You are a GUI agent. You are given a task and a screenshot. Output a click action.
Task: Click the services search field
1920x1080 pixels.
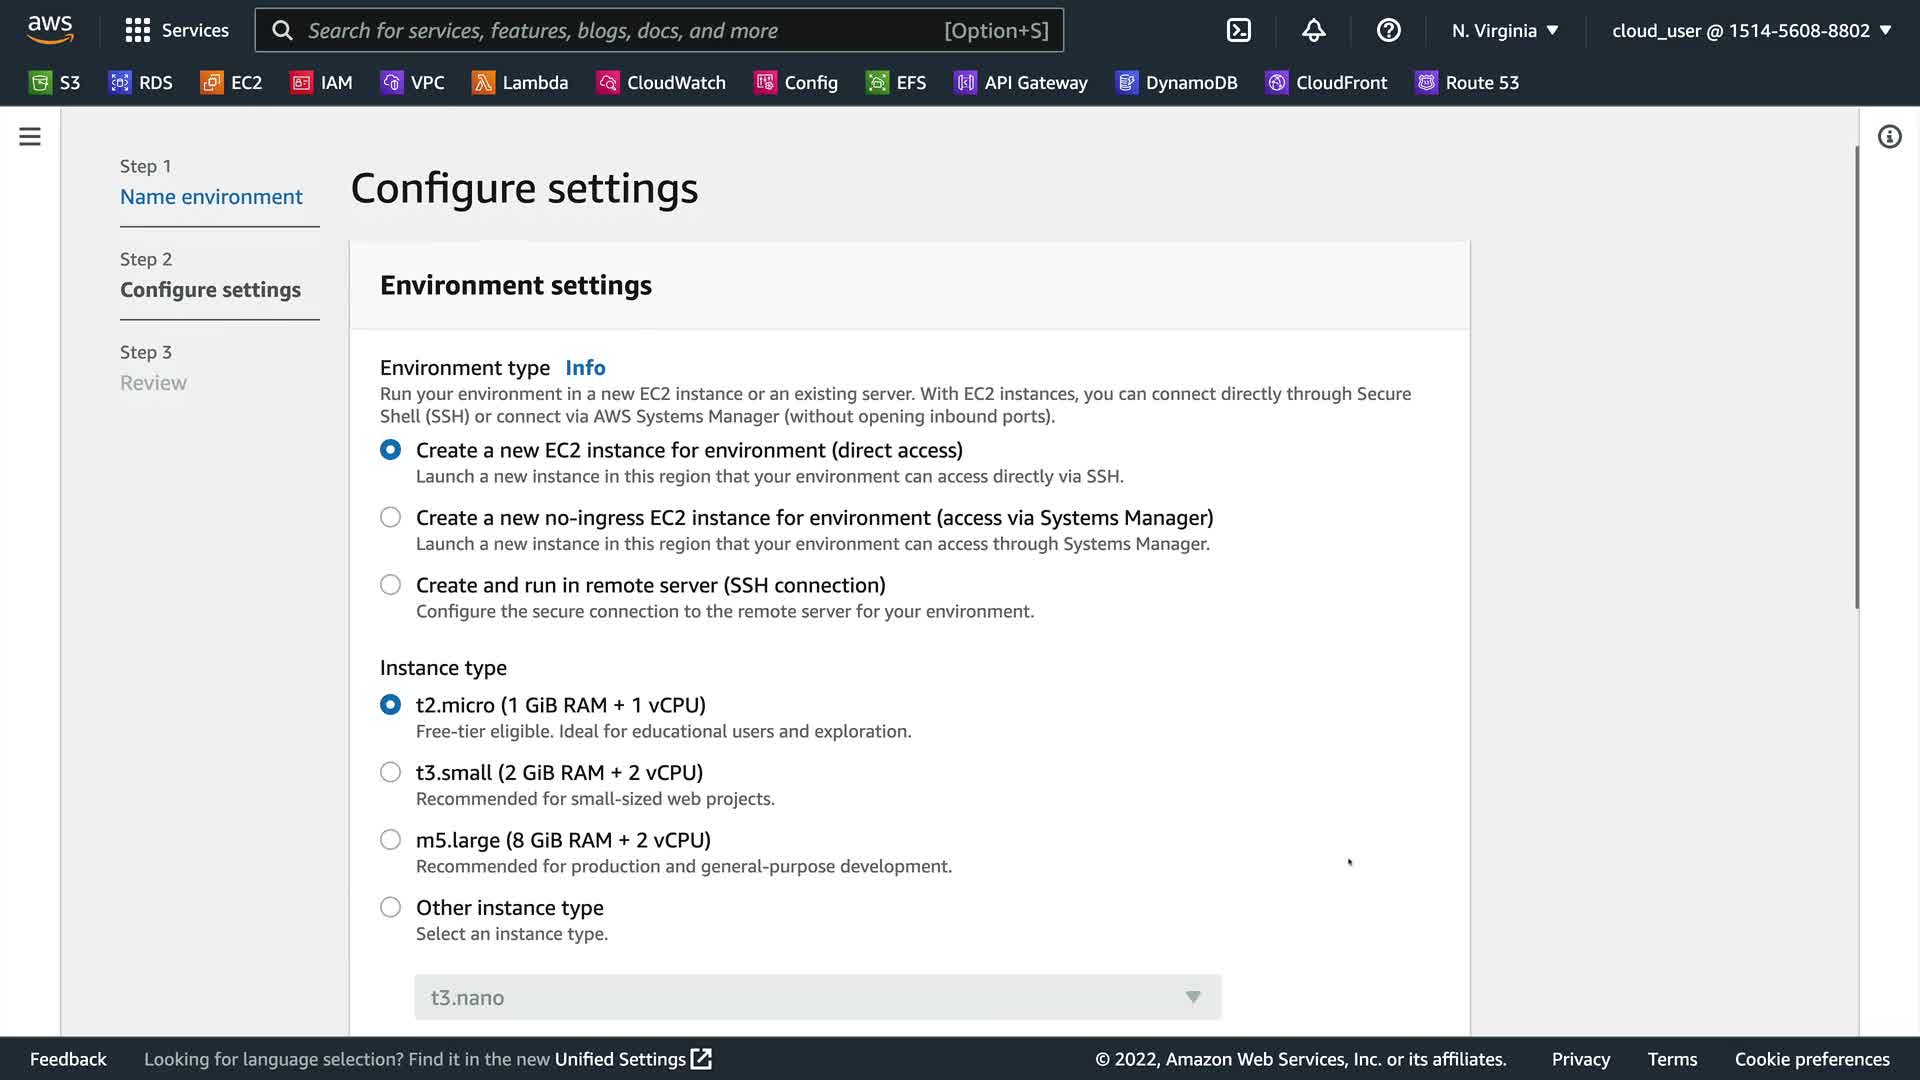coord(620,30)
